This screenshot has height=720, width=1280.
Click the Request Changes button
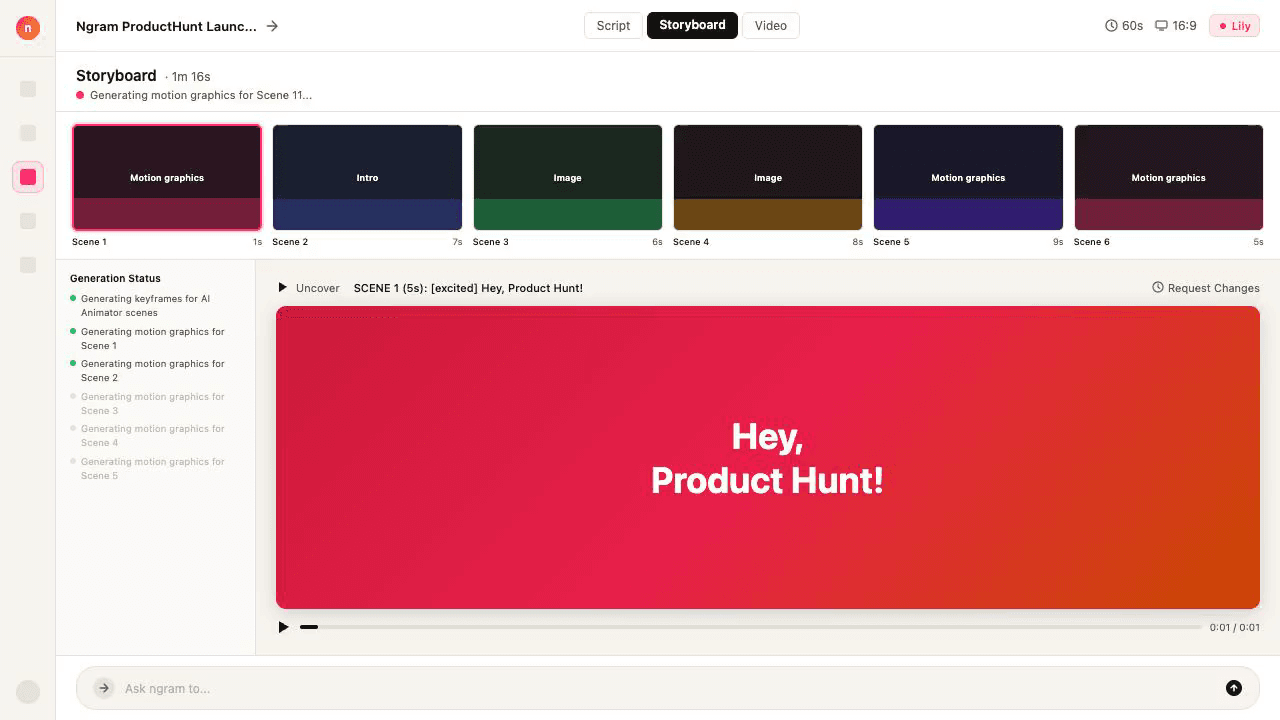point(1206,288)
